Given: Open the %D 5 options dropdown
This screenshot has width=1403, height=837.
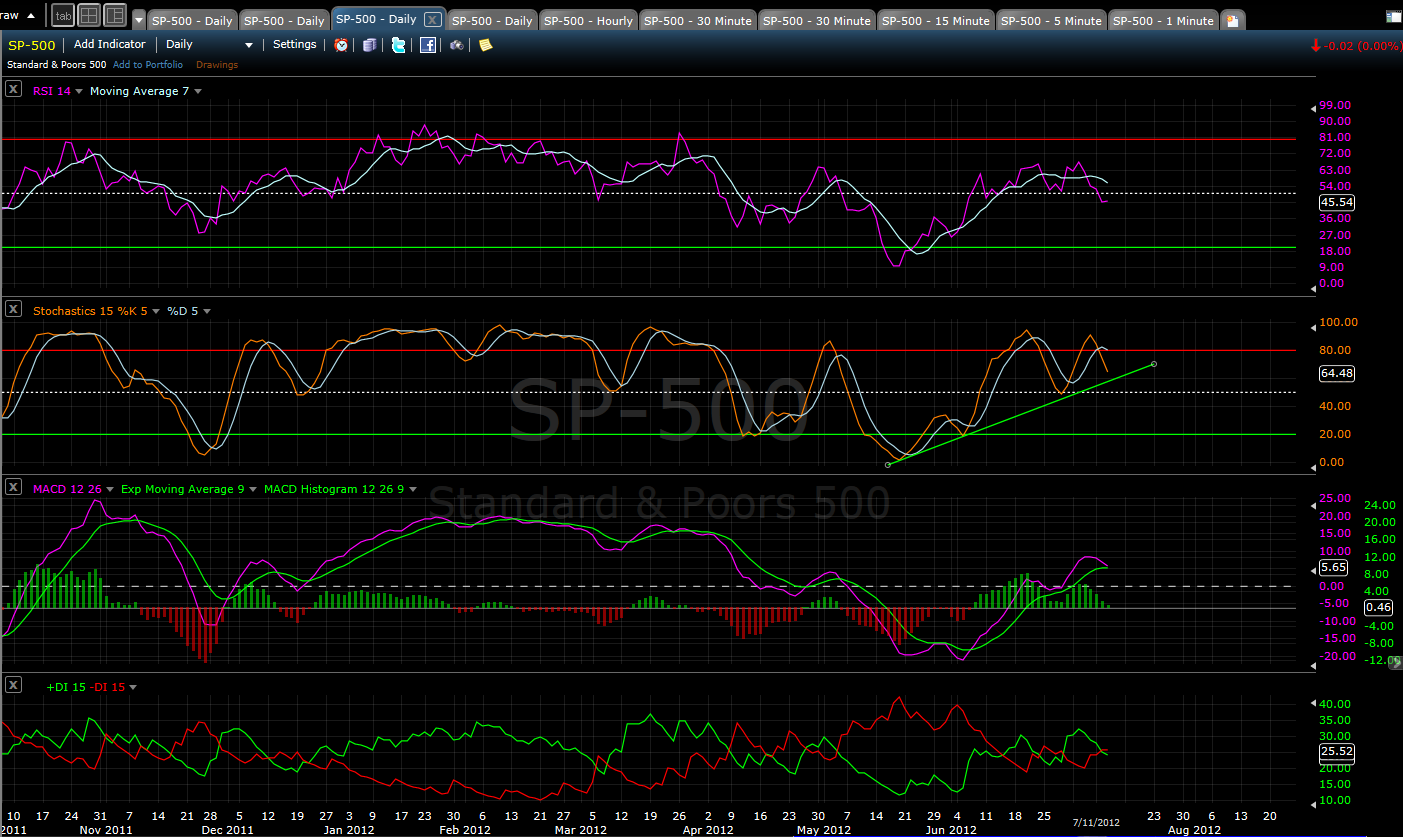Looking at the screenshot, I should click(207, 311).
